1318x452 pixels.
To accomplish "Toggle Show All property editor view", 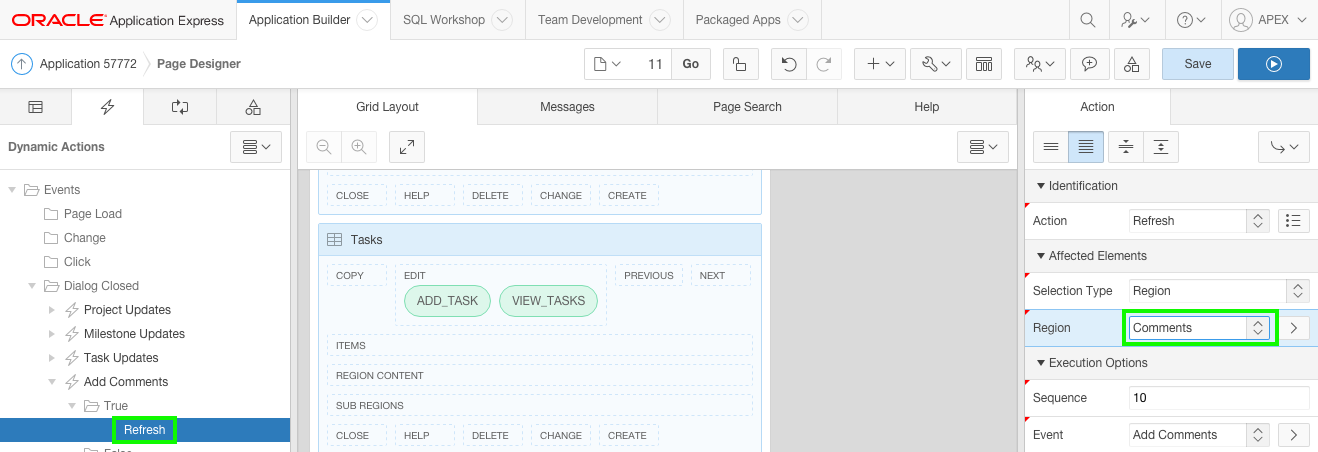I will (1085, 147).
